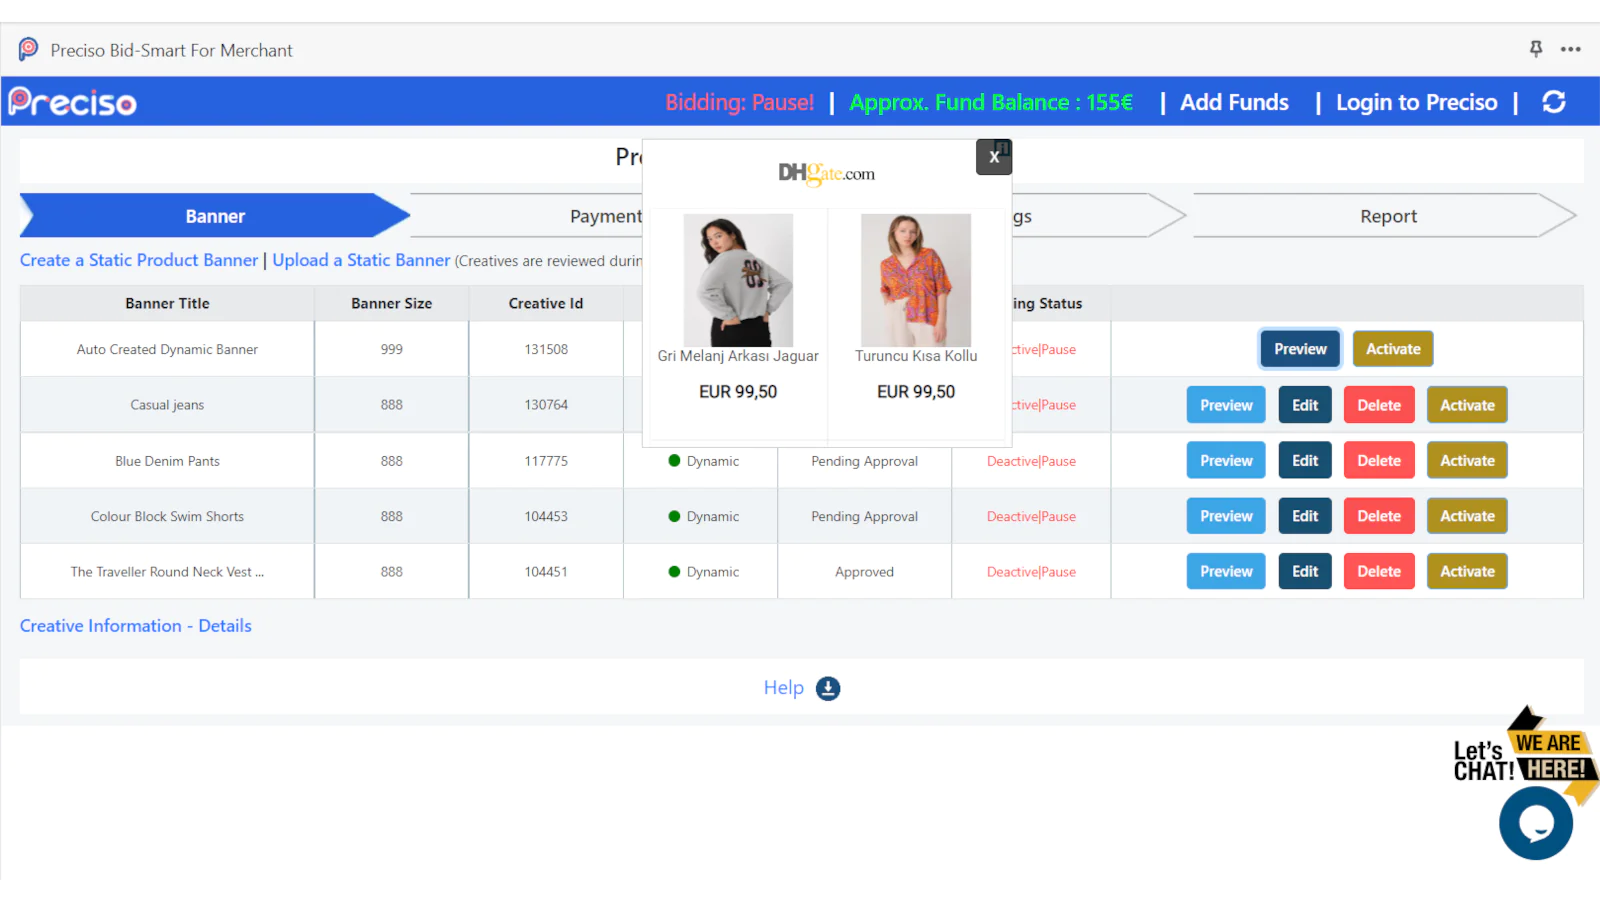Click the Help download arrow icon
This screenshot has height=900, width=1600.
(x=828, y=688)
